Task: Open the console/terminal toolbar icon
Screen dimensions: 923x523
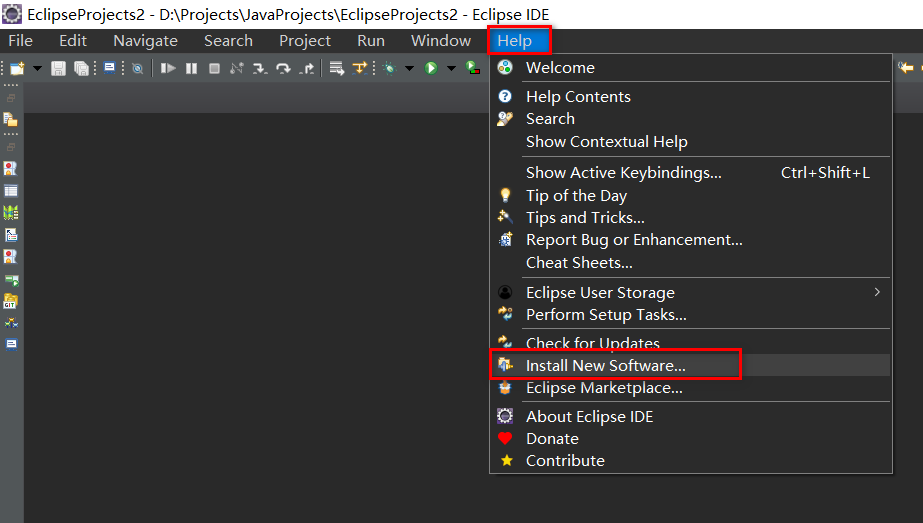Action: [109, 68]
